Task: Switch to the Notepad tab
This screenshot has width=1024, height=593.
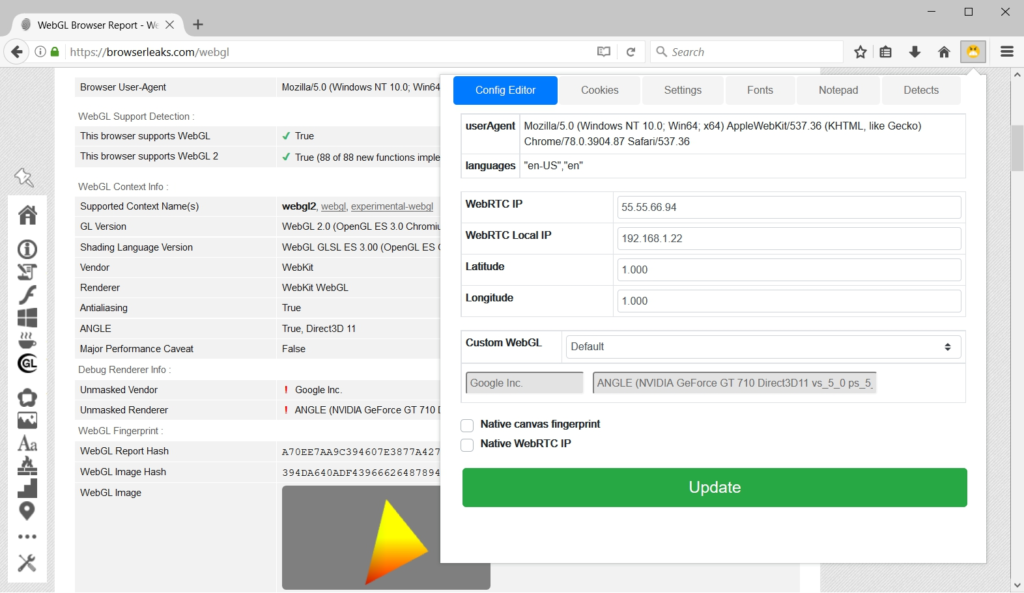Action: [839, 90]
